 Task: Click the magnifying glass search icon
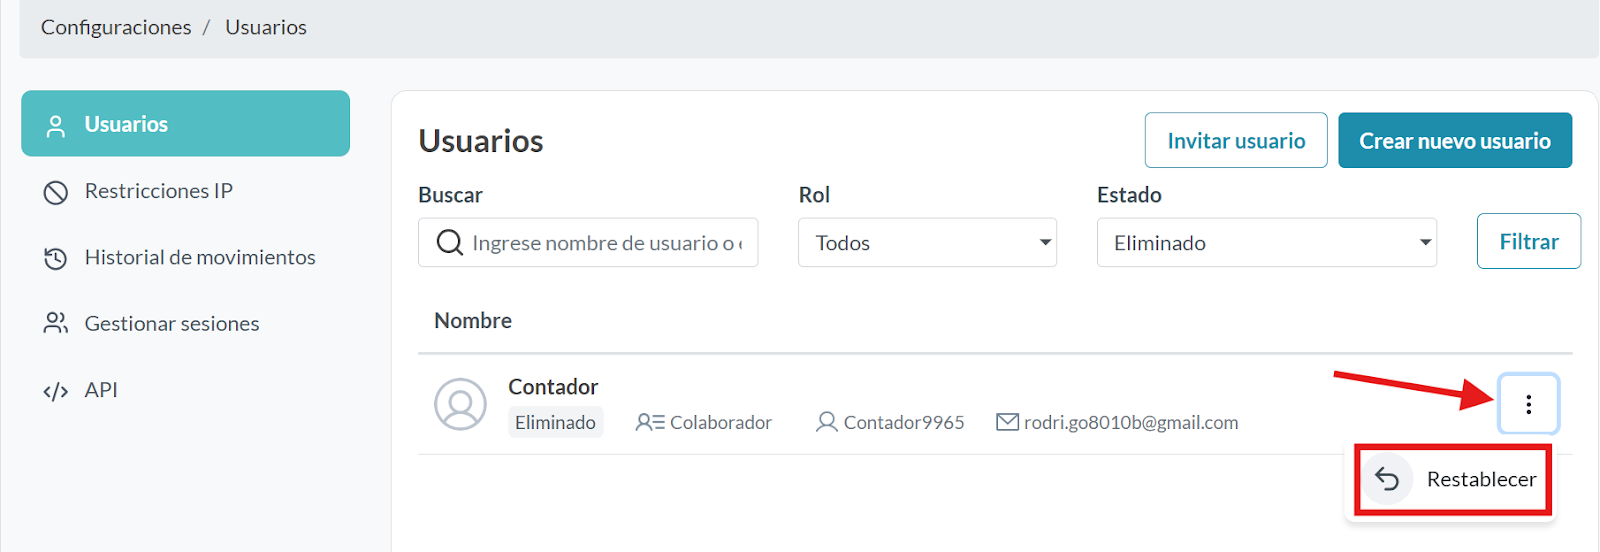(450, 243)
